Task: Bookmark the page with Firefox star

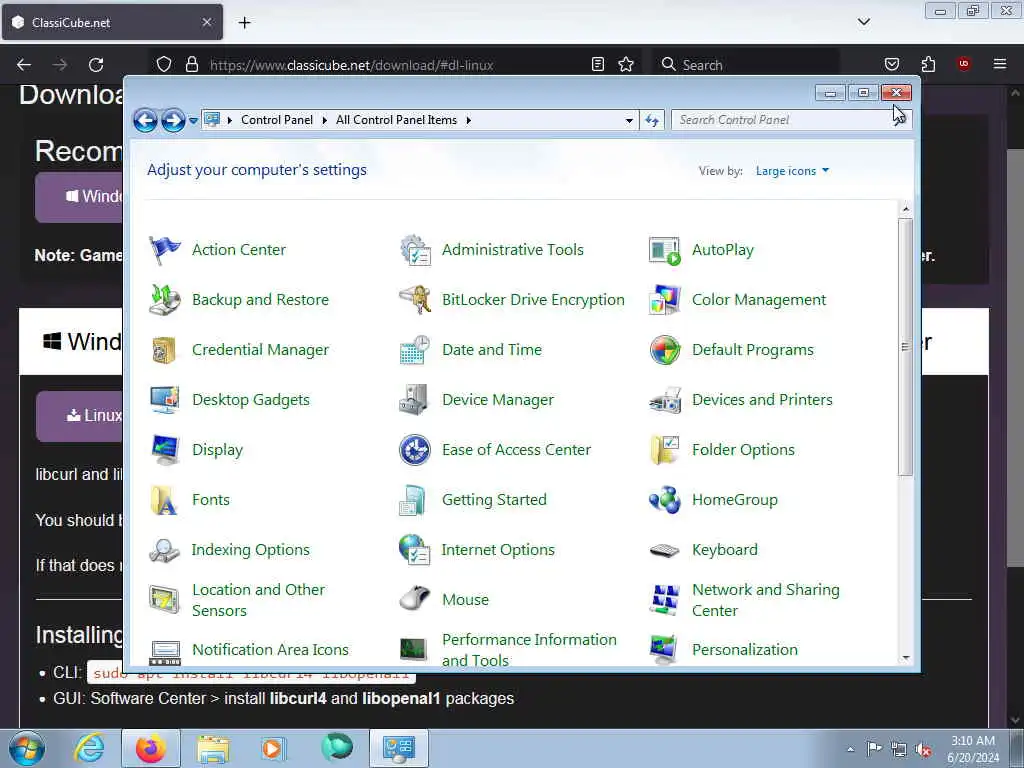Action: click(x=626, y=65)
